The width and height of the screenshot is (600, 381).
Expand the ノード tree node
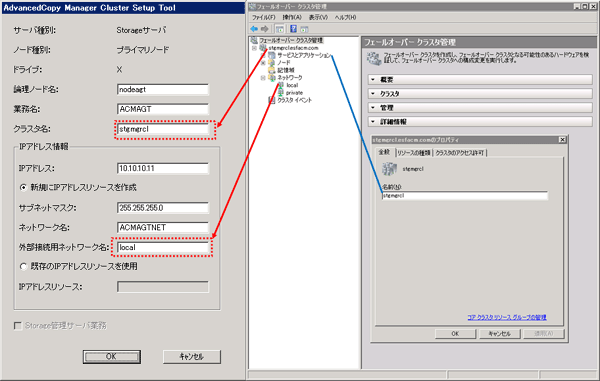(x=263, y=63)
